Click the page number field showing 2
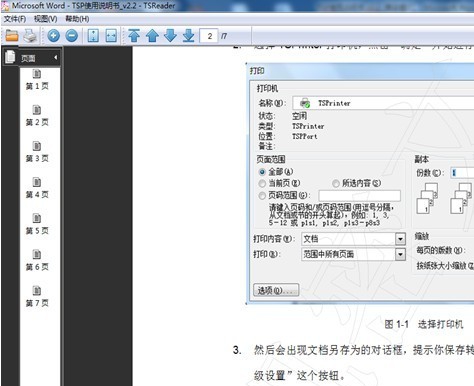 coord(209,36)
